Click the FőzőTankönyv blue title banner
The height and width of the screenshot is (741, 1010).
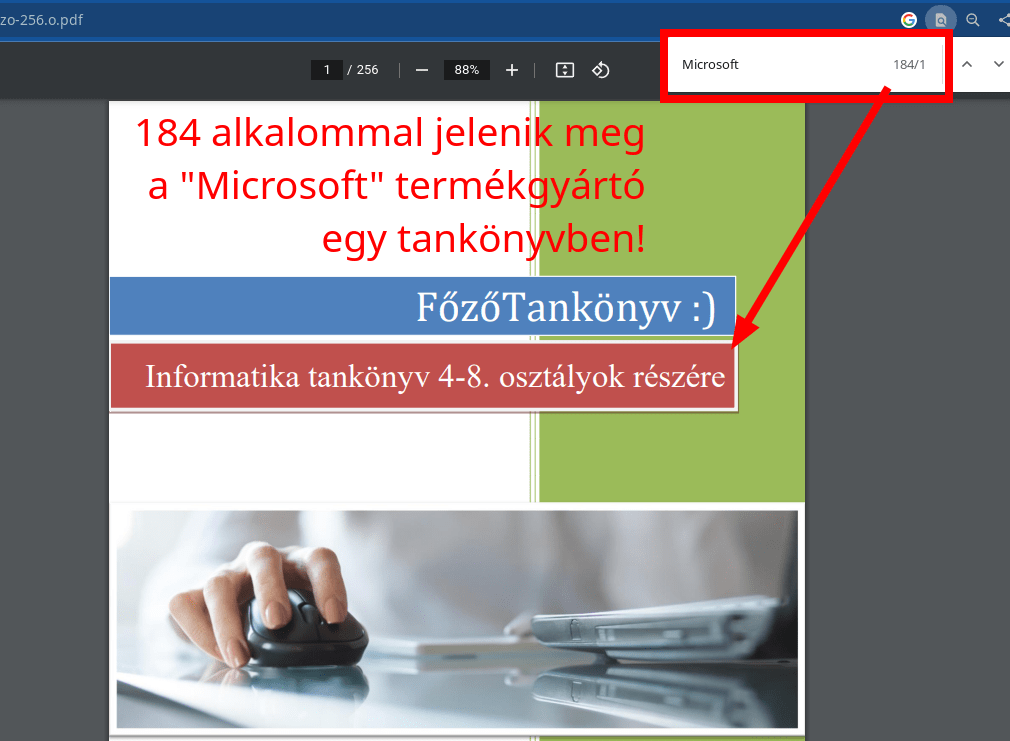pos(422,306)
